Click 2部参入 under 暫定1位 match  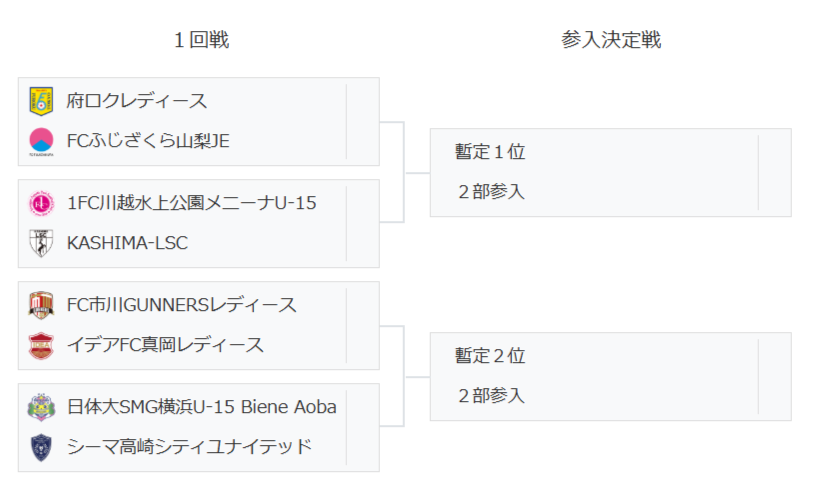[490, 192]
